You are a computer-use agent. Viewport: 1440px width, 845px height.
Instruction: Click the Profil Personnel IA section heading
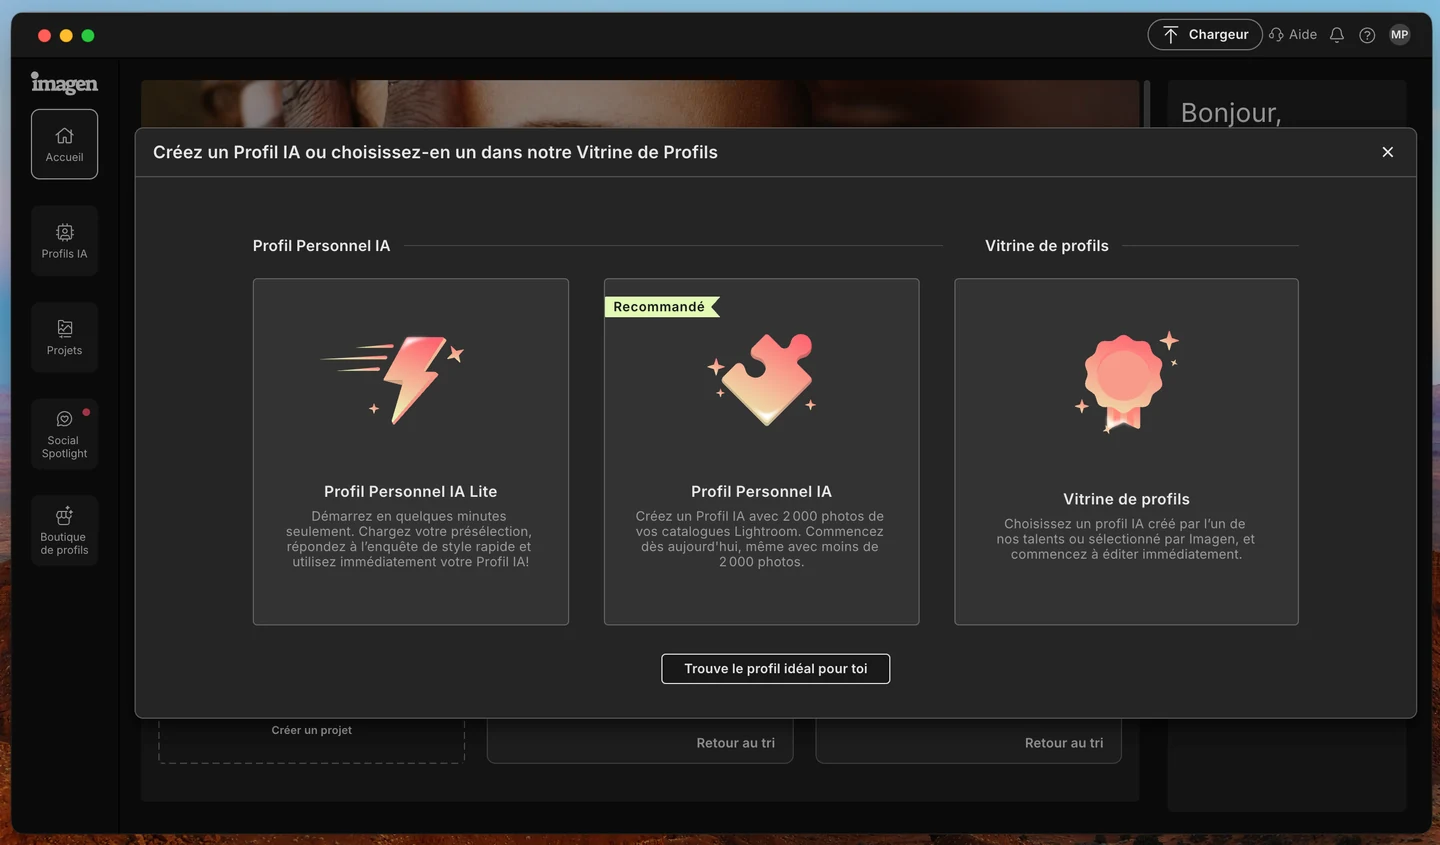pyautogui.click(x=321, y=246)
